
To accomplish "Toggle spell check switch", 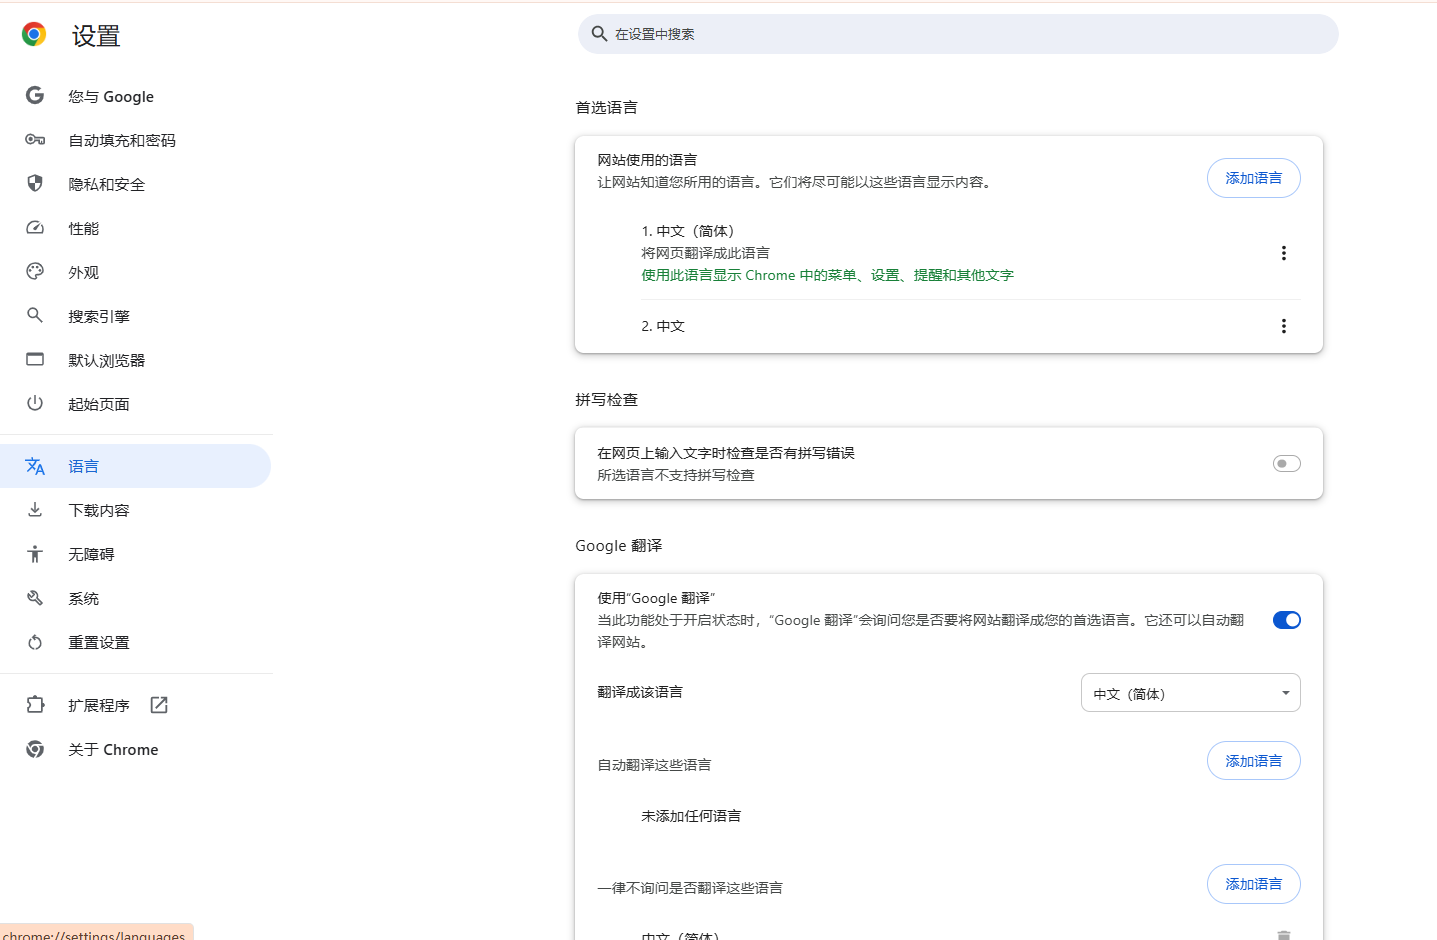I will coord(1286,463).
